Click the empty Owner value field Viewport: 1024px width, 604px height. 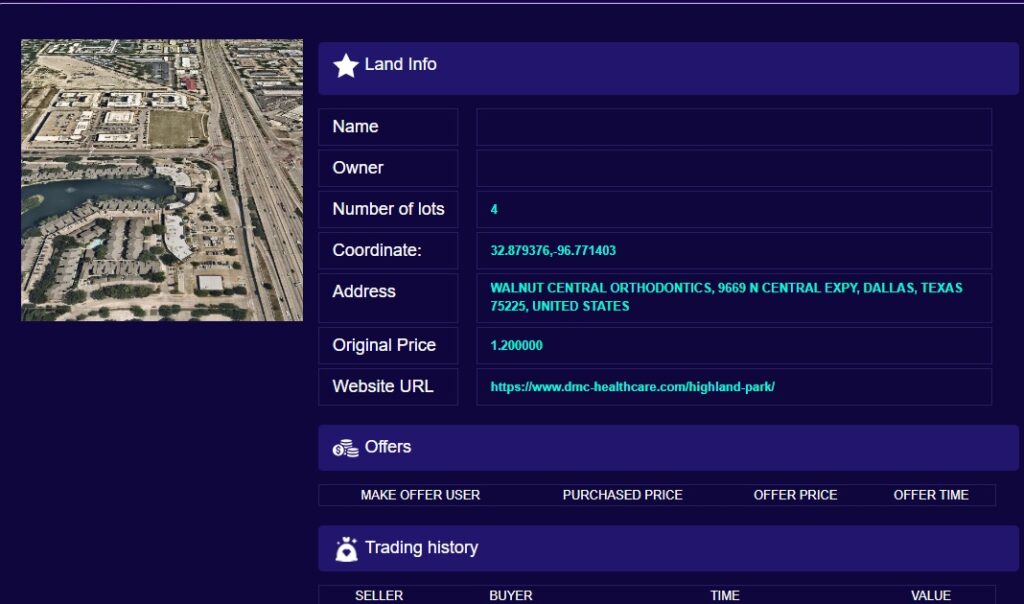click(734, 168)
